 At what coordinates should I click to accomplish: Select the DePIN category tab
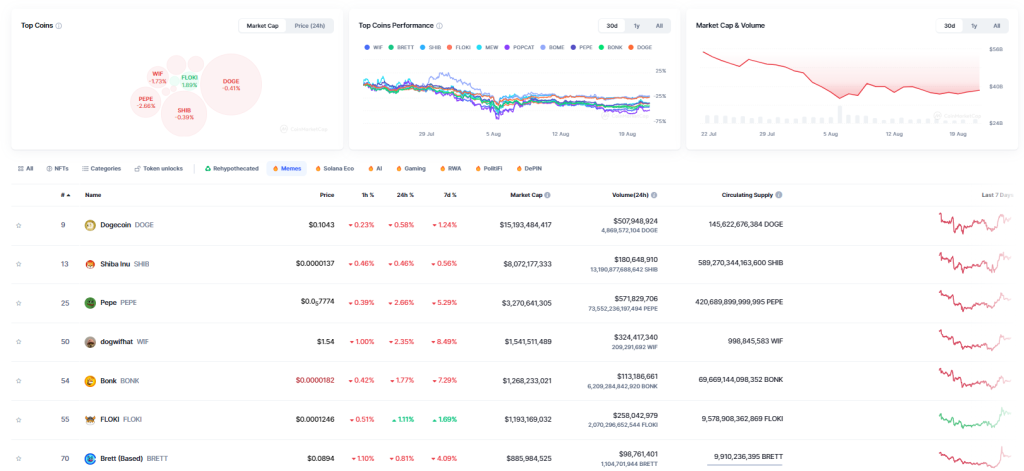[529, 169]
